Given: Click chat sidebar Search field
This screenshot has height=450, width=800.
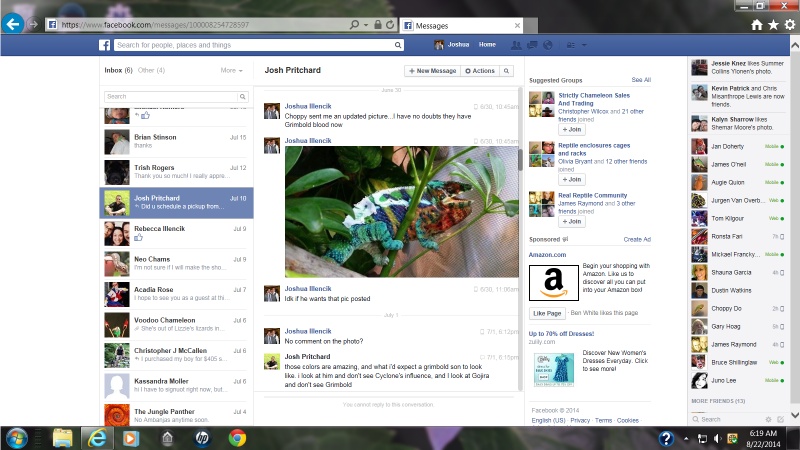Looking at the screenshot, I should click(727, 419).
